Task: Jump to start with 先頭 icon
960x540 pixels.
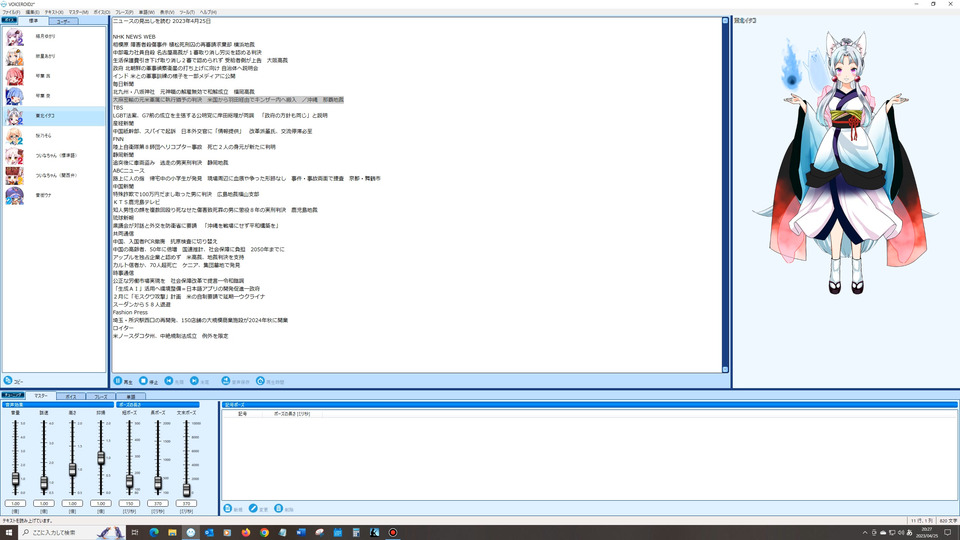Action: [168, 381]
